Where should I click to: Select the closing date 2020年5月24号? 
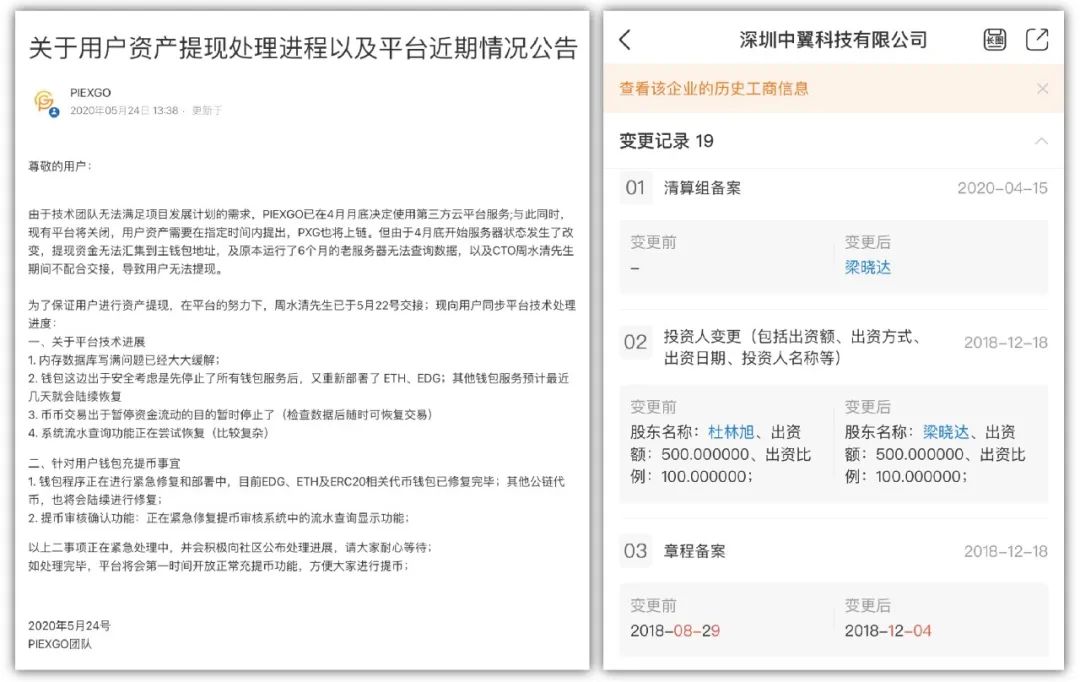(69, 626)
